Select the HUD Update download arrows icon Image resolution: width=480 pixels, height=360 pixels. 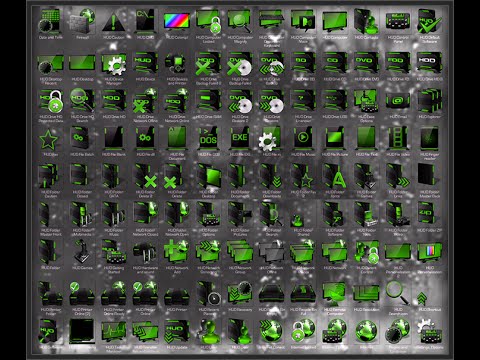coord(177,331)
